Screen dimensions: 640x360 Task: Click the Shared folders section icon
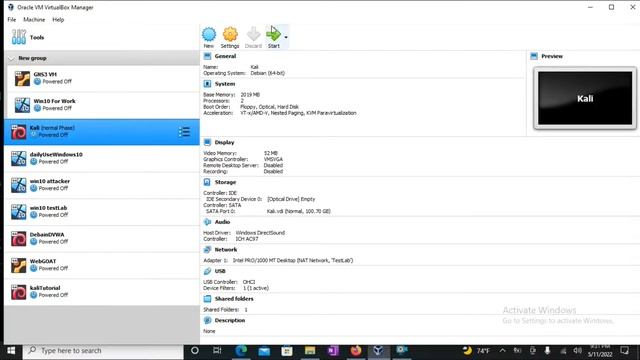point(207,299)
